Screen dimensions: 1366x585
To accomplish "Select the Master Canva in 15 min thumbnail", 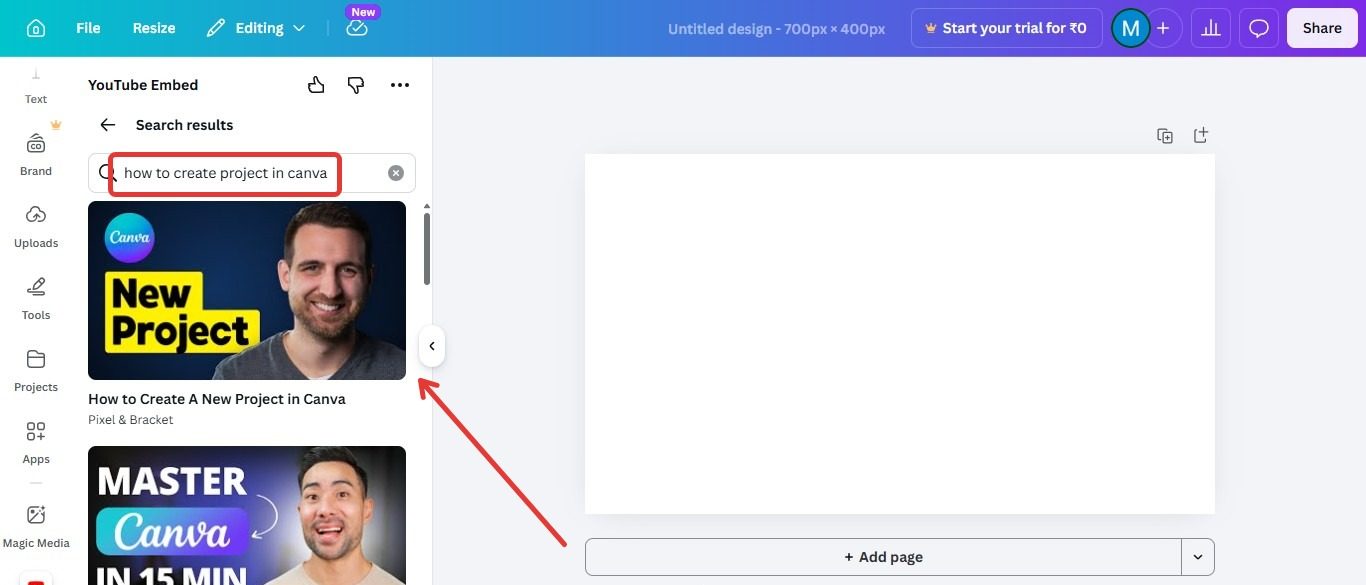I will point(247,515).
